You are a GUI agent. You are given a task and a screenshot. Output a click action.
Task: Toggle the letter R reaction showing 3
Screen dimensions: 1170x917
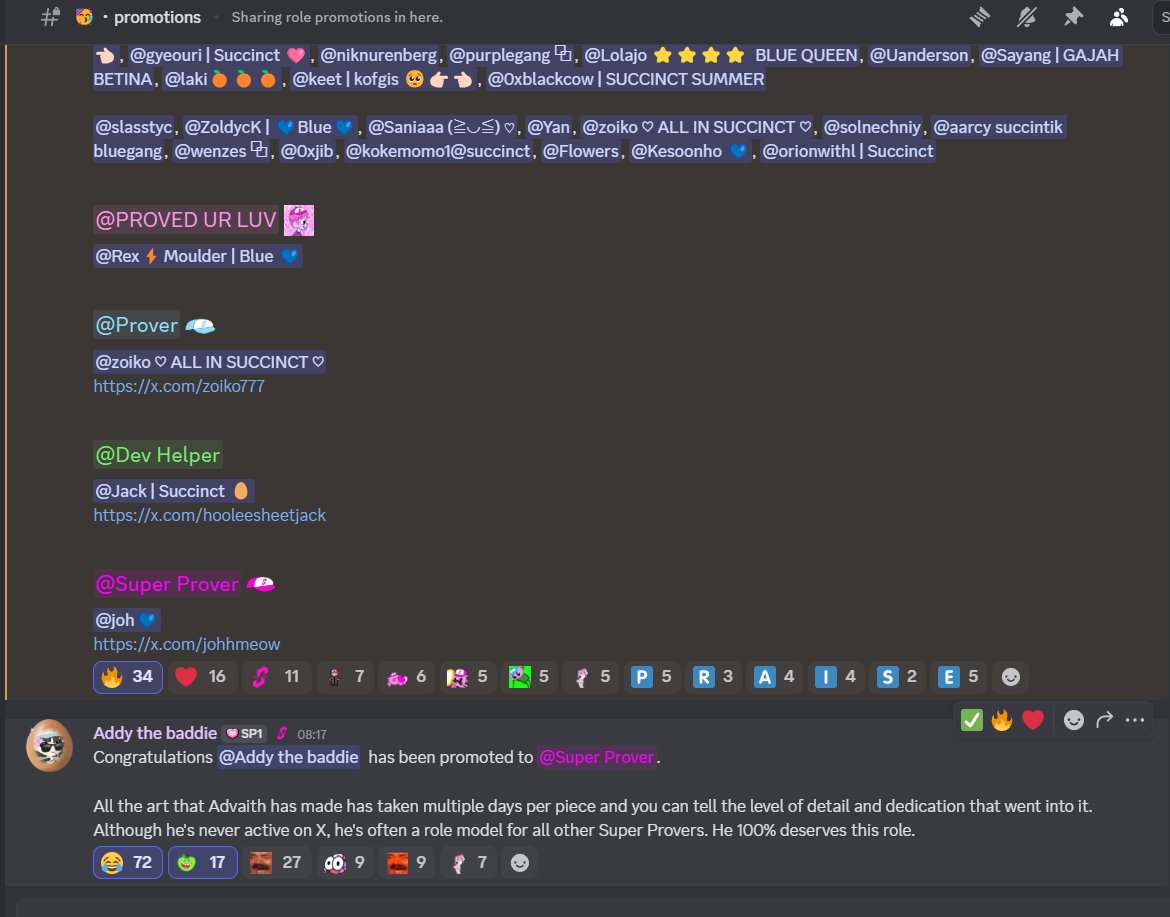713,677
